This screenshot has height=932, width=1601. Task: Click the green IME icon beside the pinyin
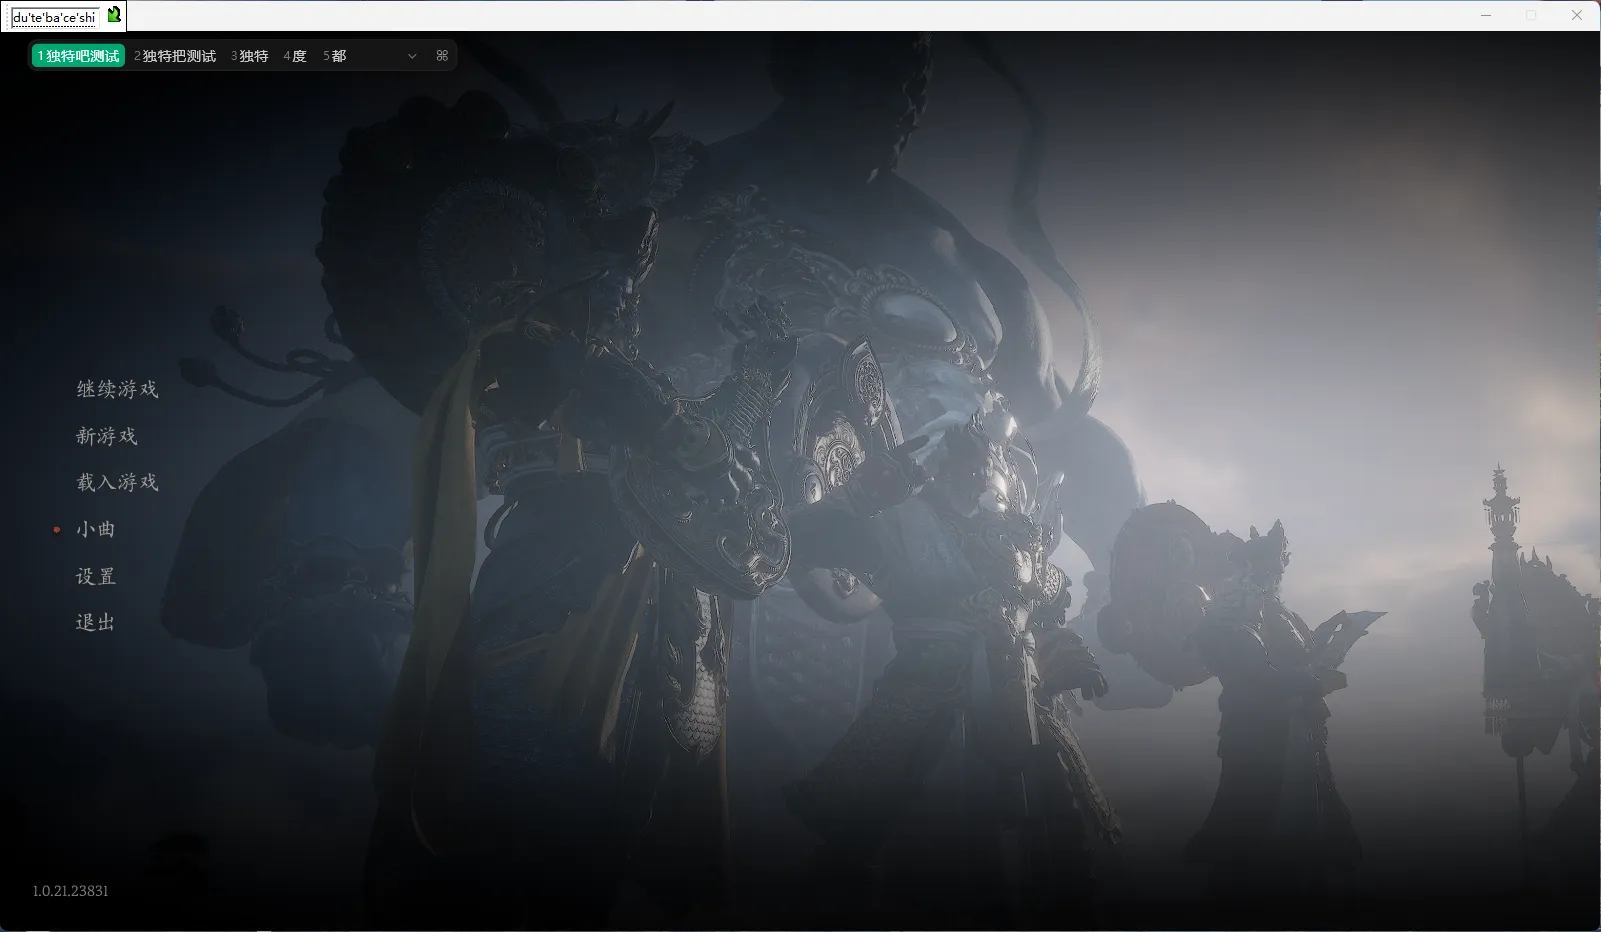click(114, 15)
